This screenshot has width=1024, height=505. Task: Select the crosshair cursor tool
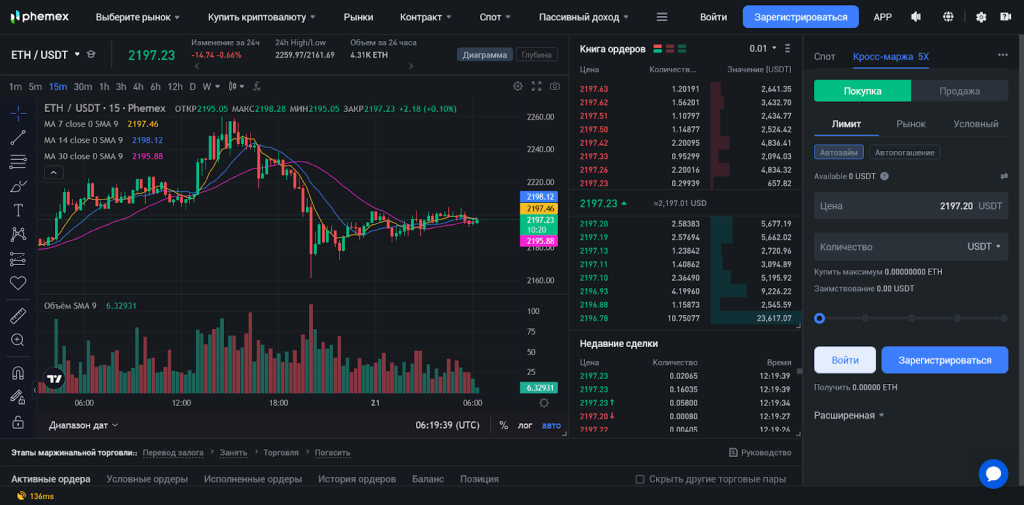18,113
